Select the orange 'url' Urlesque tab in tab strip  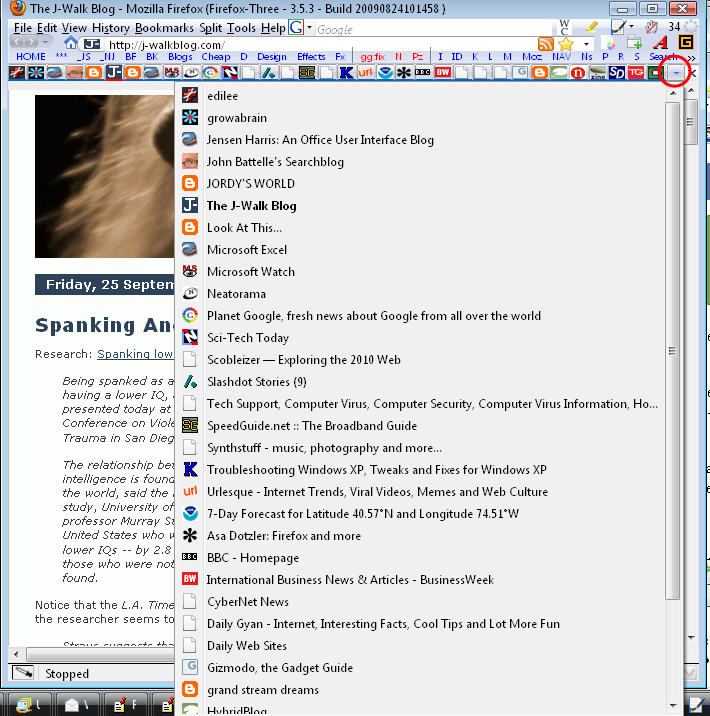coord(365,73)
